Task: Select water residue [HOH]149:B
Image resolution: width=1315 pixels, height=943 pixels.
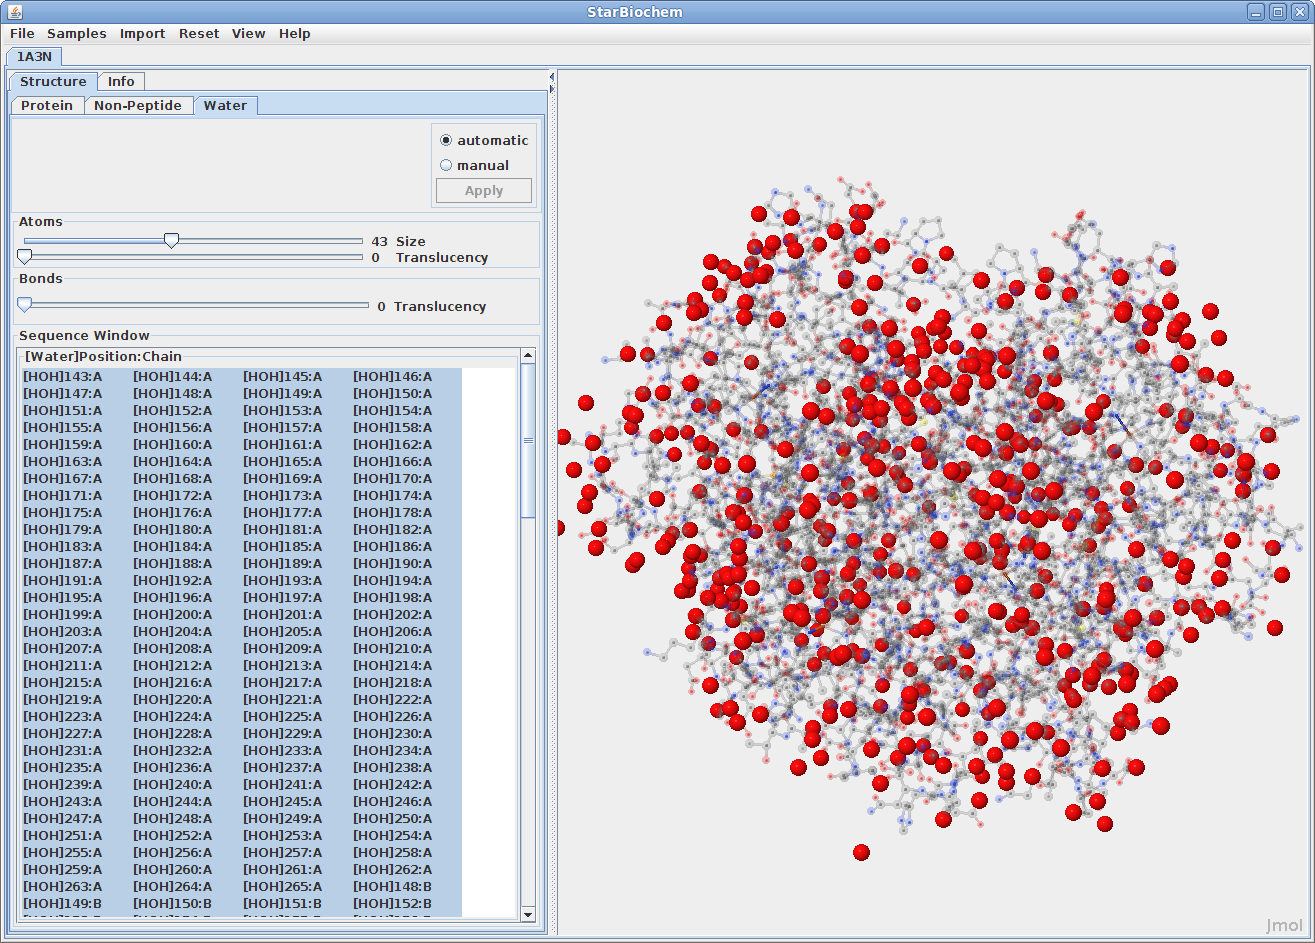Action: [x=63, y=903]
